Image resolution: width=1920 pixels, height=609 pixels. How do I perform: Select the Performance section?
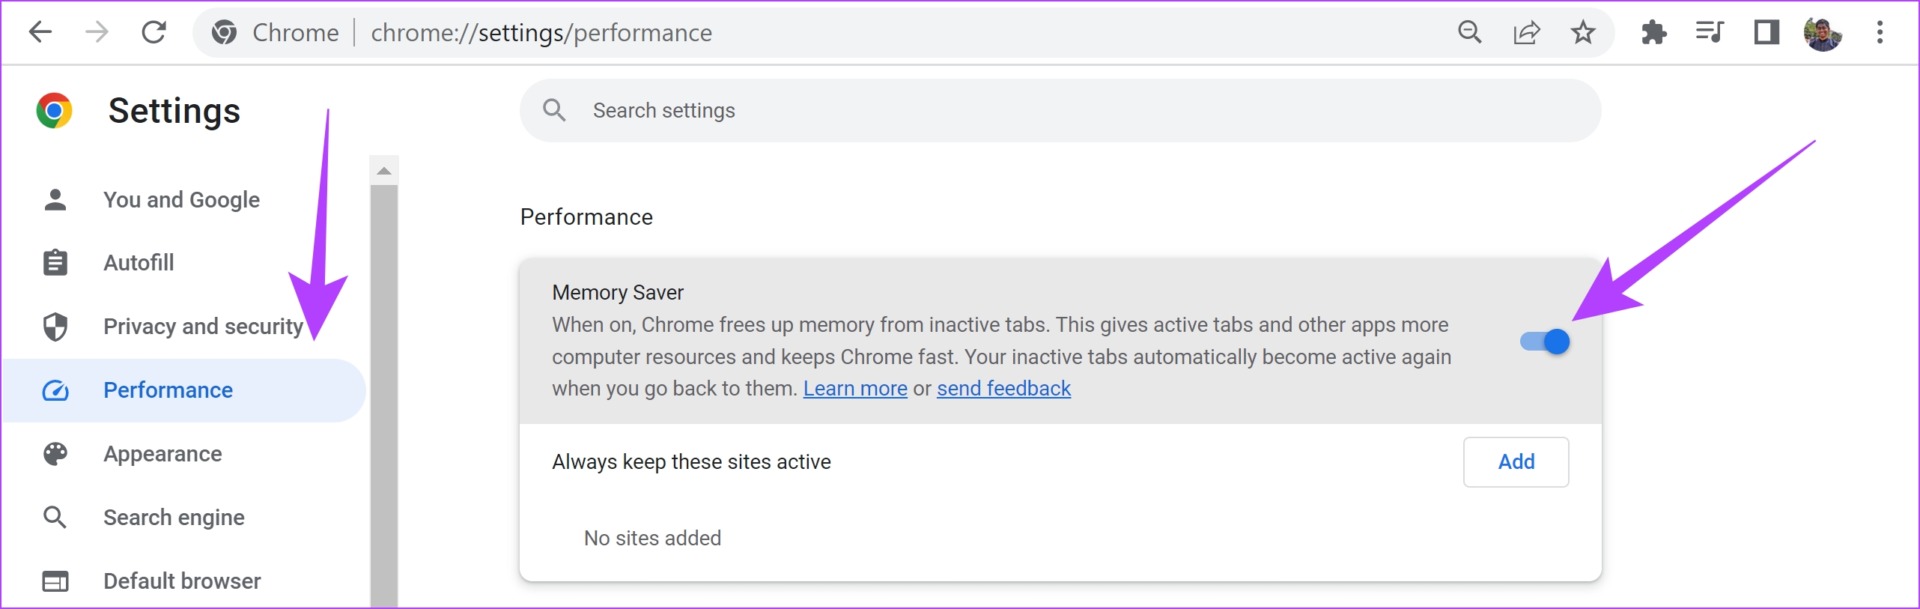[x=184, y=390]
